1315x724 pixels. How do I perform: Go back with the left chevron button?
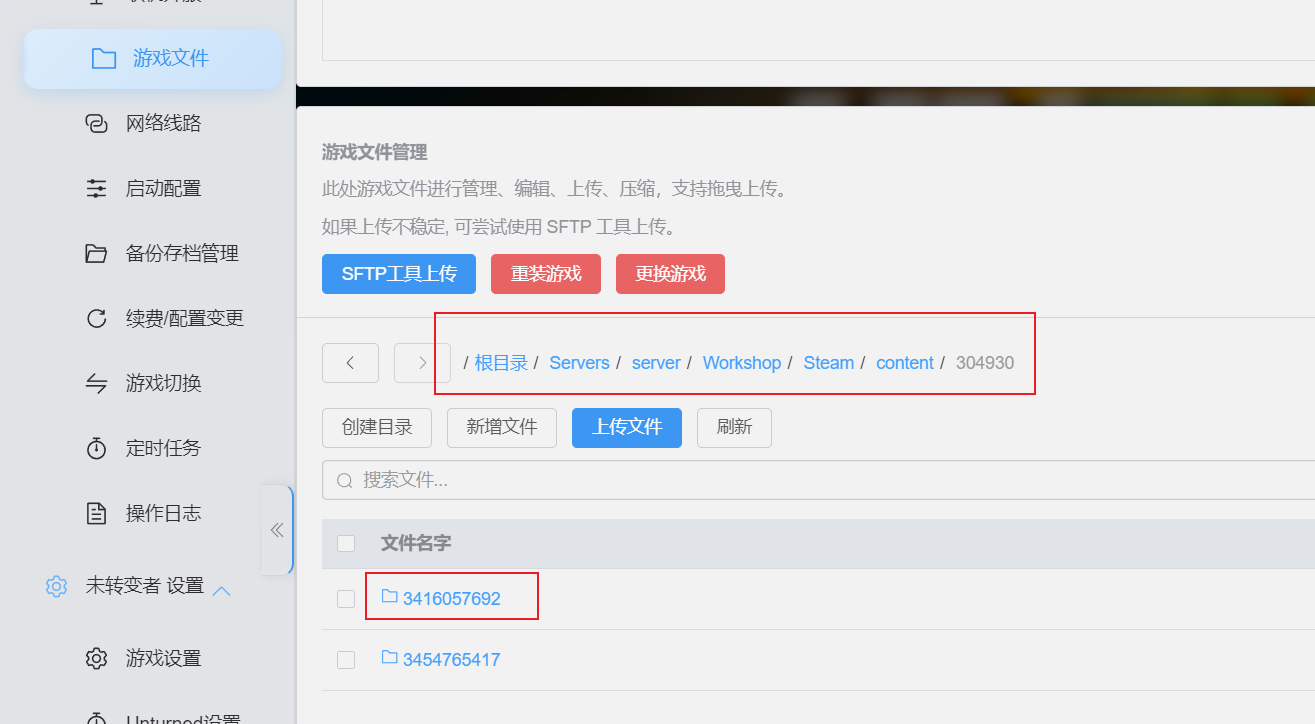pyautogui.click(x=350, y=363)
